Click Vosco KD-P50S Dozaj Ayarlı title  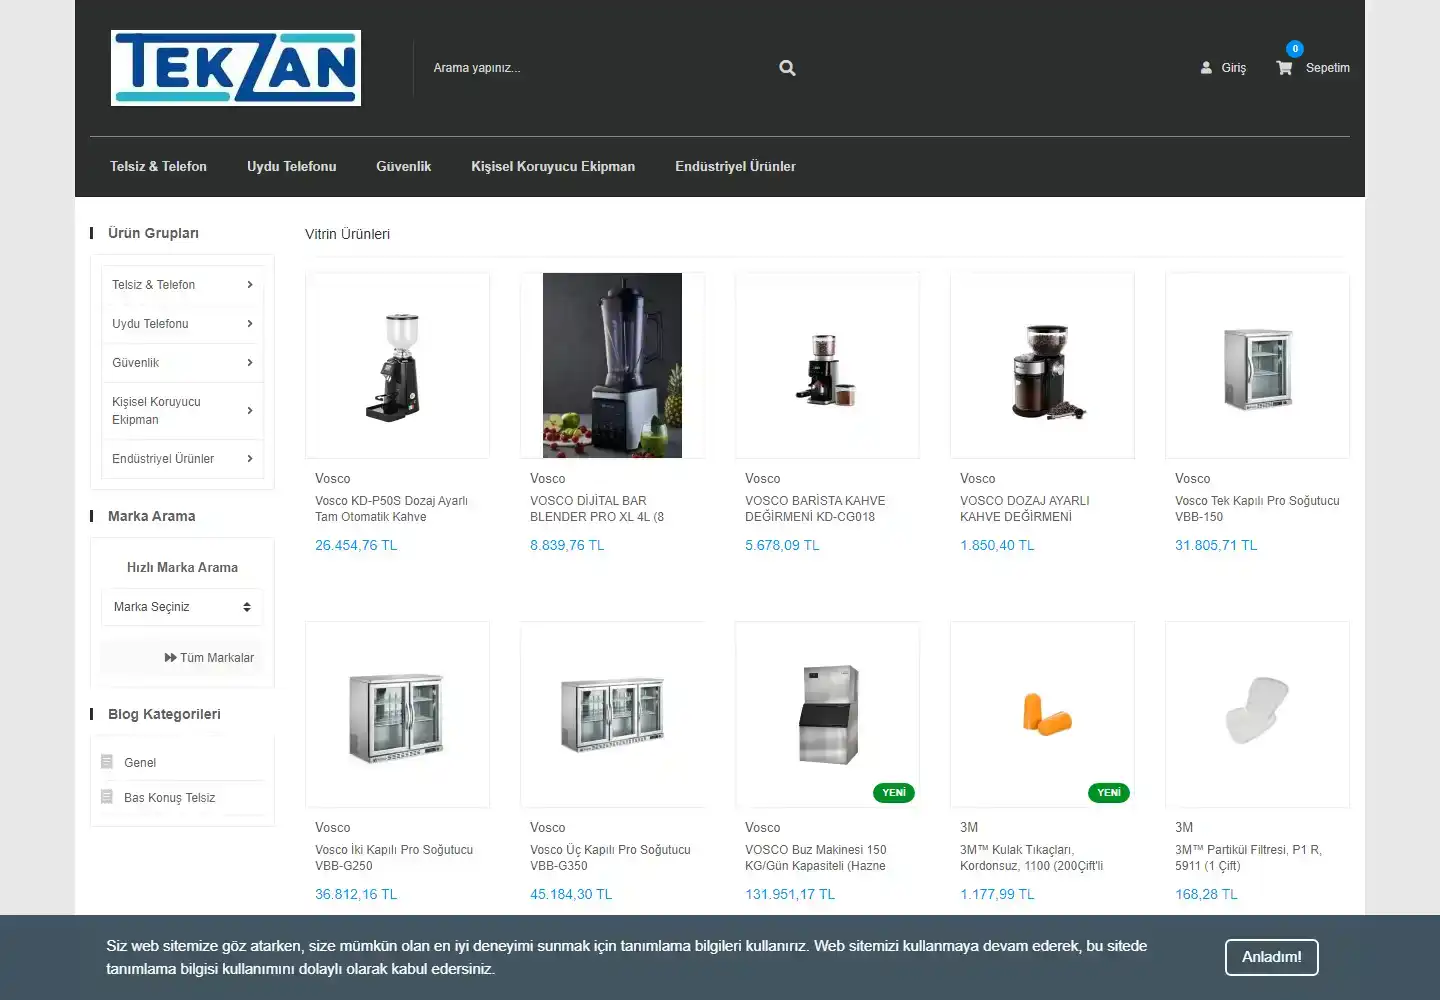(x=391, y=509)
